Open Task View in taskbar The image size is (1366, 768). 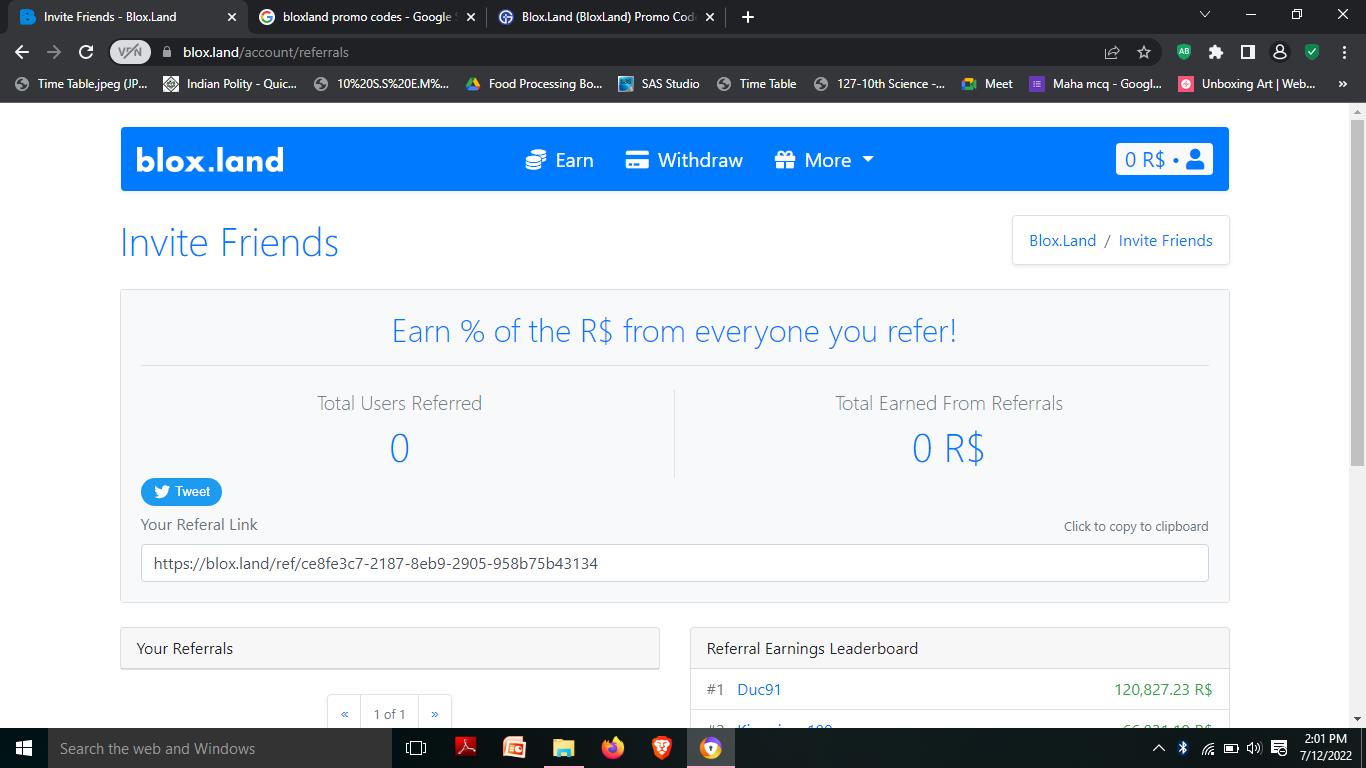click(416, 748)
